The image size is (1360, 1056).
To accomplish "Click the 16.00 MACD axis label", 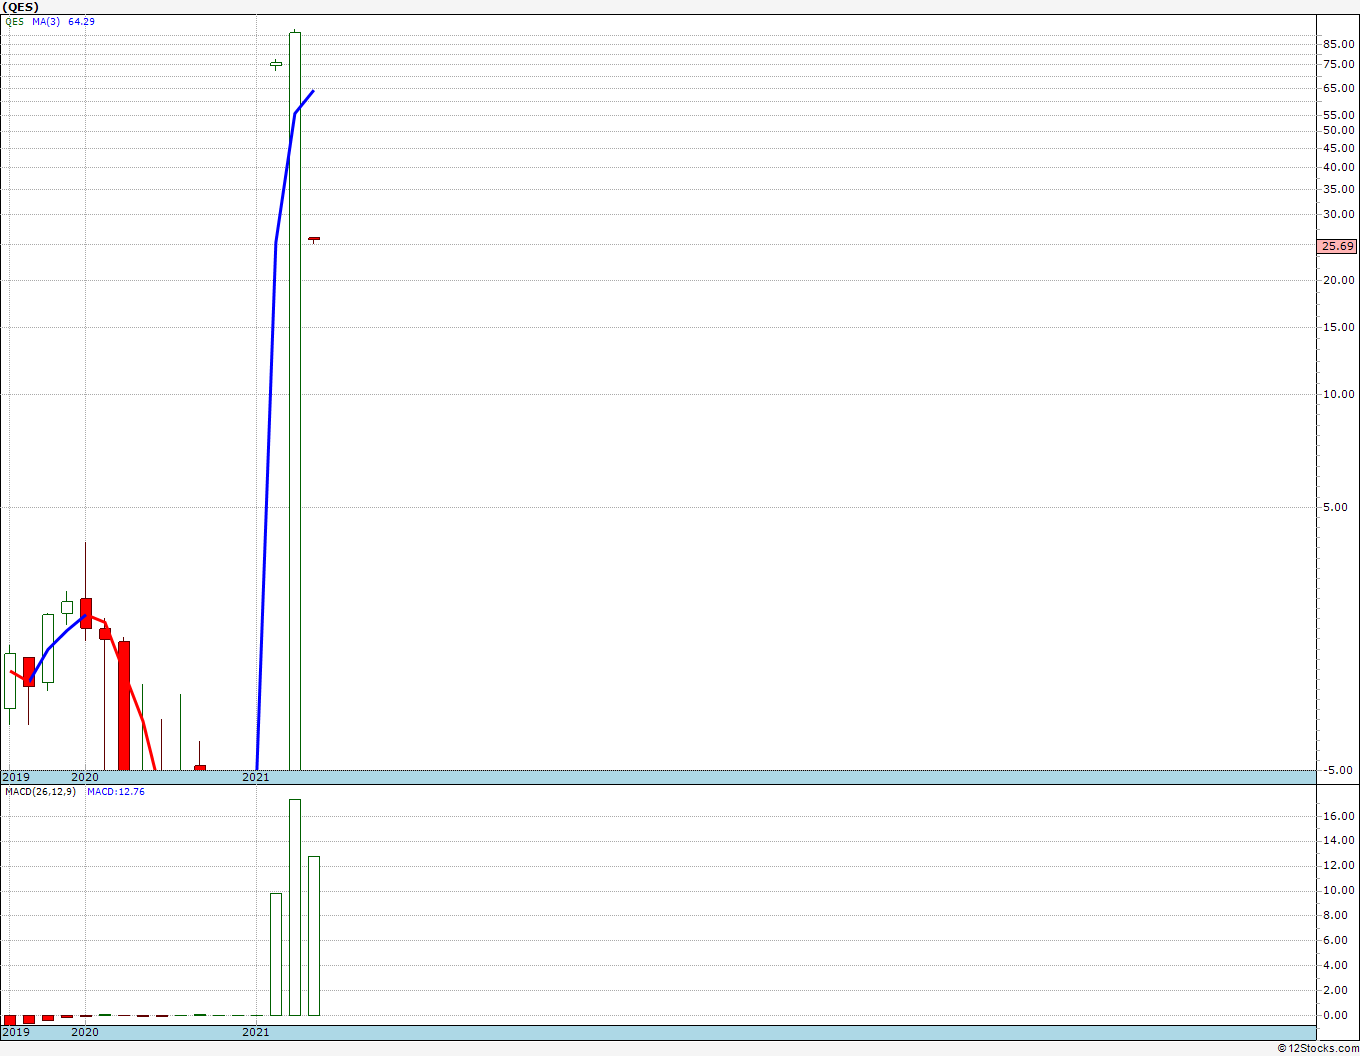I will 1338,816.
